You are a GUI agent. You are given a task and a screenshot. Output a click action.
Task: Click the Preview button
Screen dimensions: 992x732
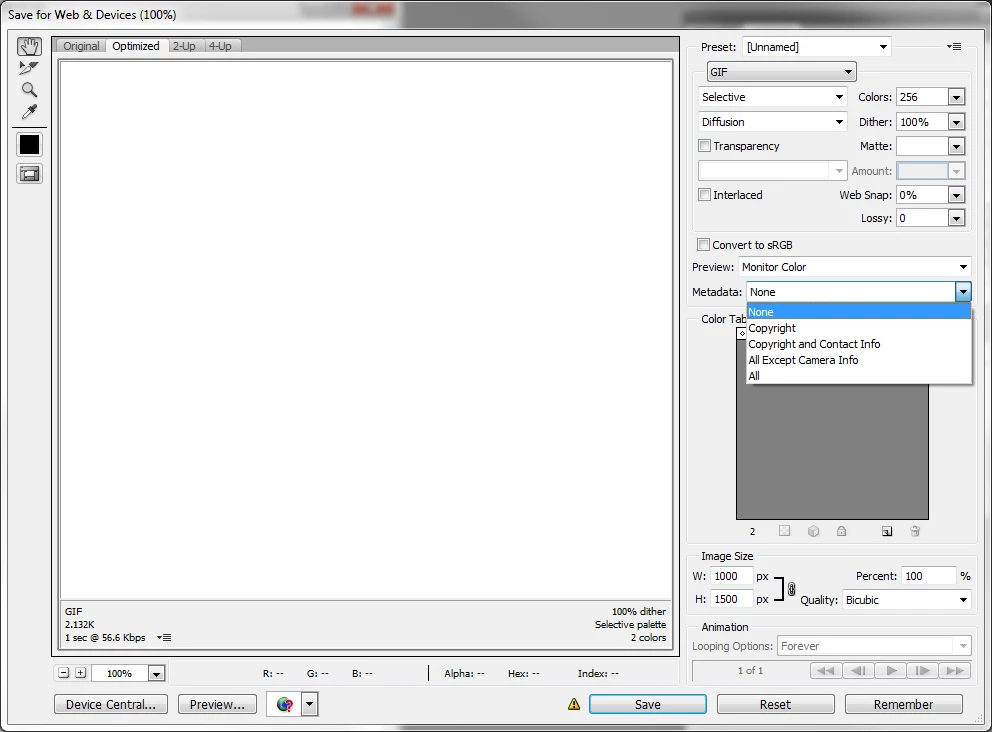click(217, 704)
